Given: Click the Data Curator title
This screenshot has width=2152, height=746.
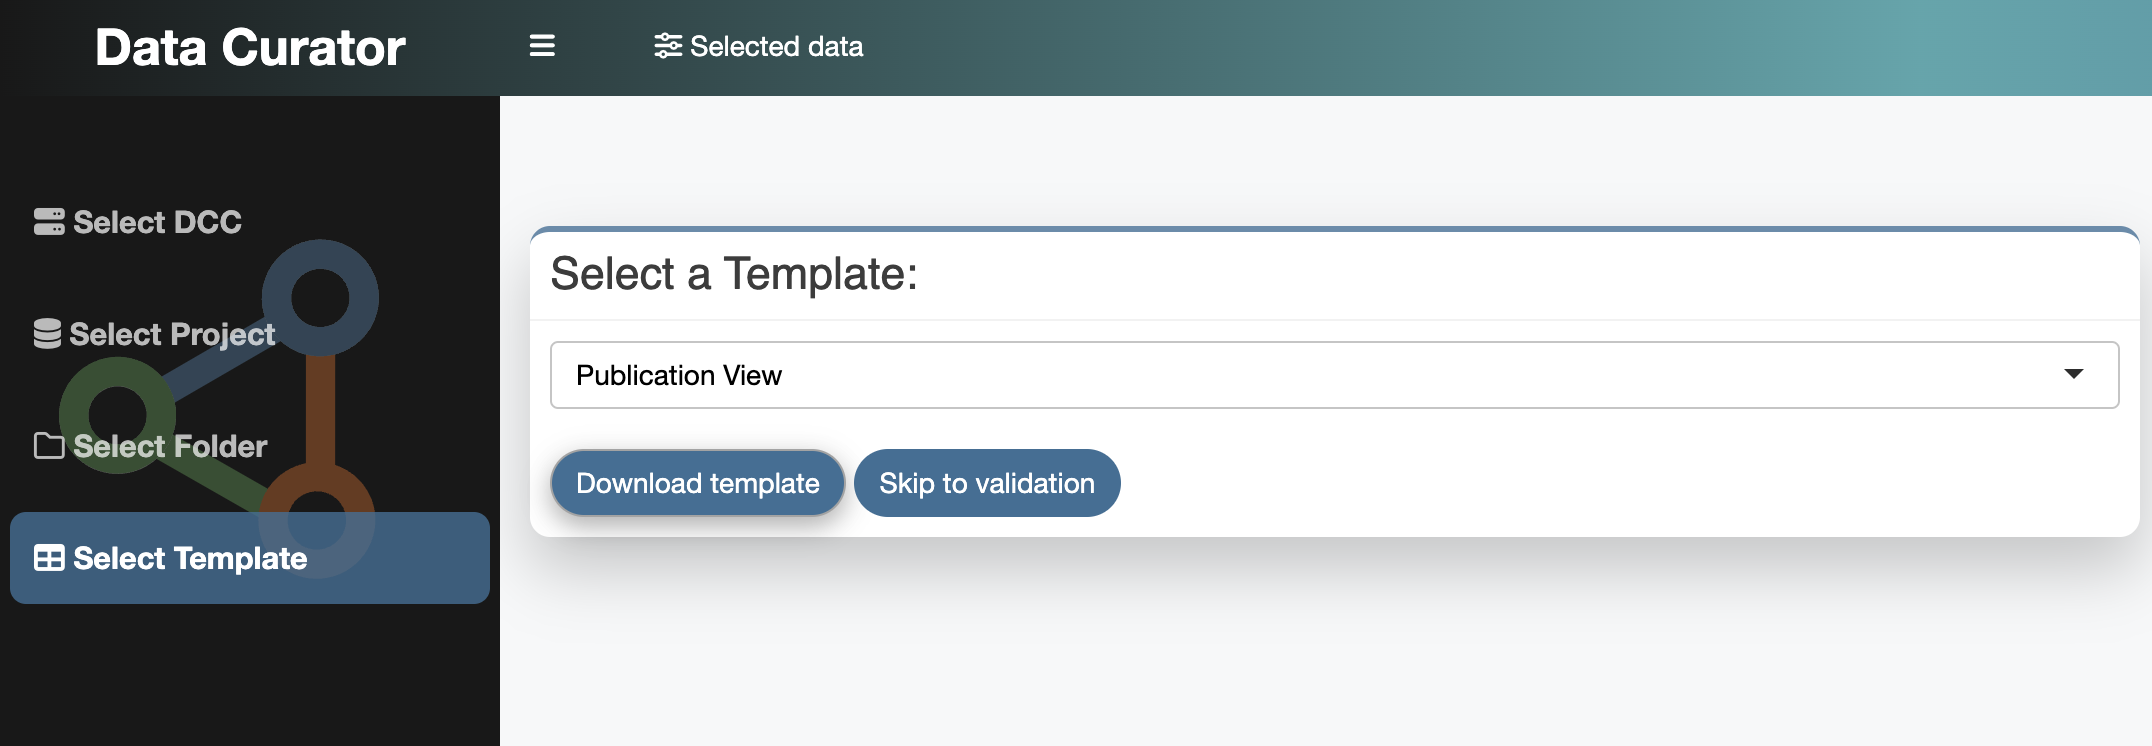Looking at the screenshot, I should [250, 47].
